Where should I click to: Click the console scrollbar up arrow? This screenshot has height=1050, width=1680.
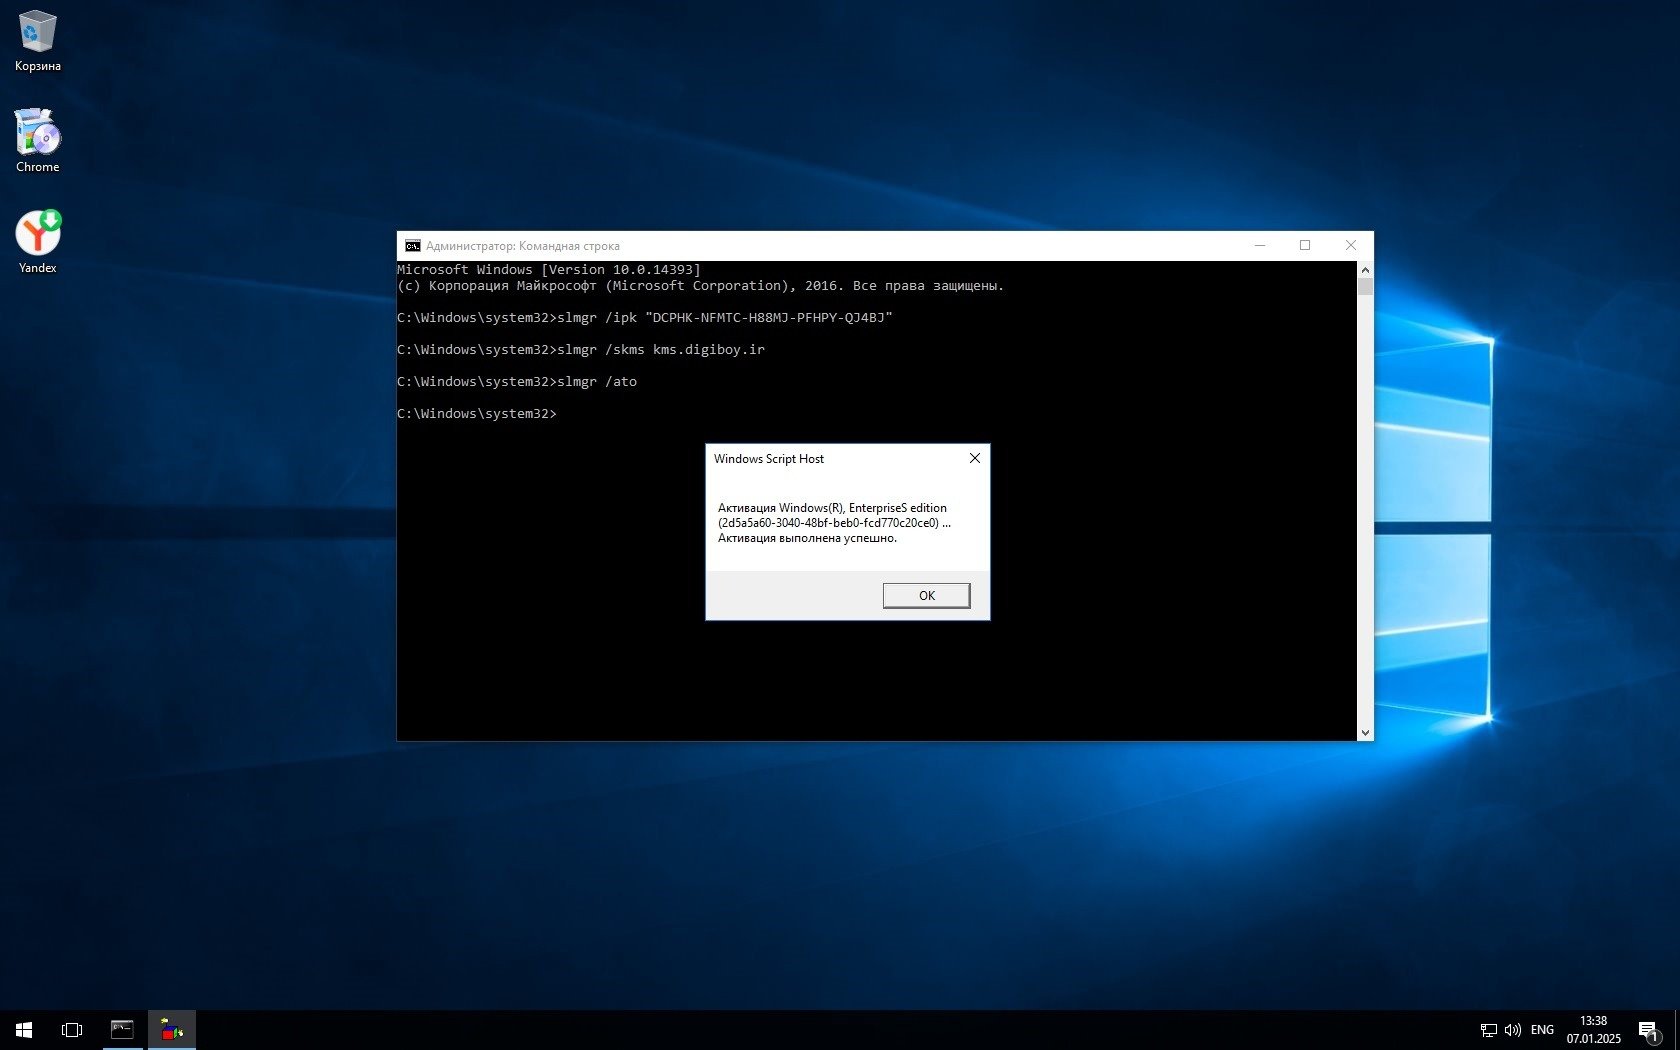pyautogui.click(x=1365, y=270)
